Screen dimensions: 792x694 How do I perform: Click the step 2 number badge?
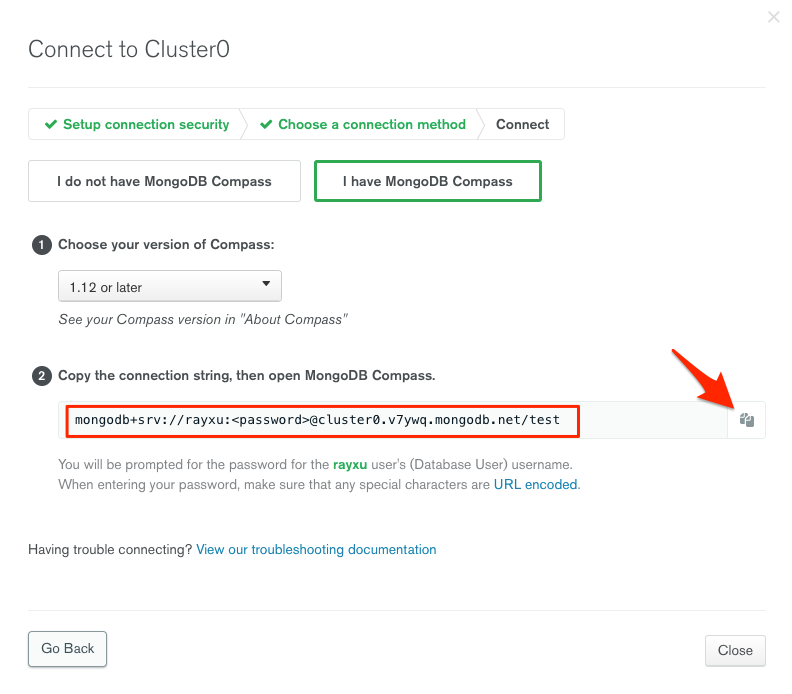(x=42, y=377)
